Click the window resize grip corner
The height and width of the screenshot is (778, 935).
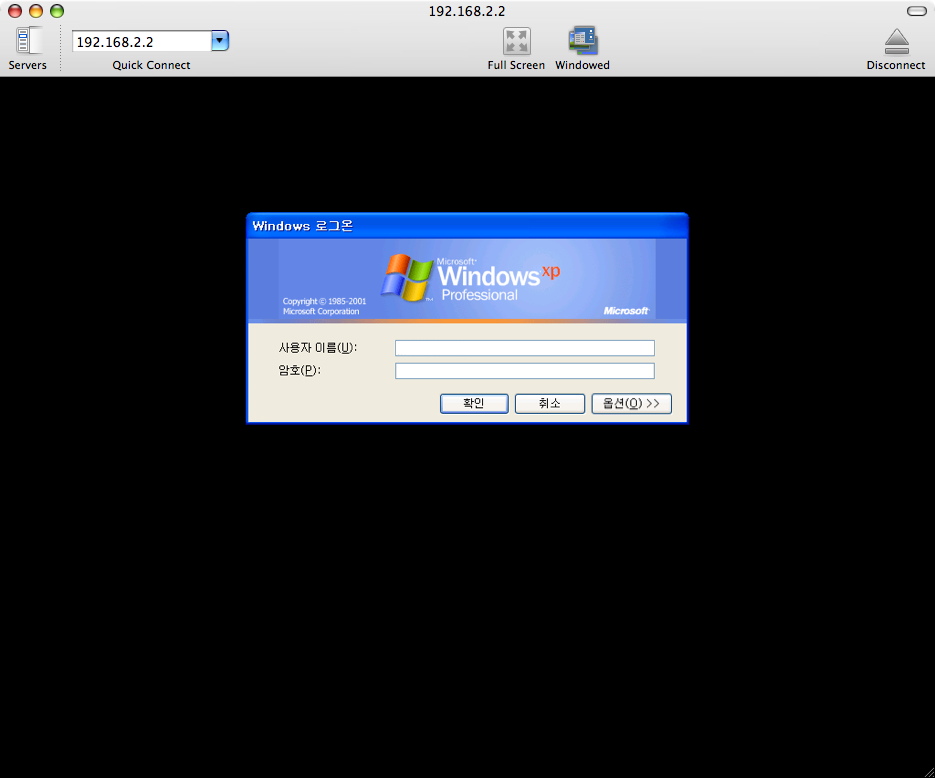point(928,771)
